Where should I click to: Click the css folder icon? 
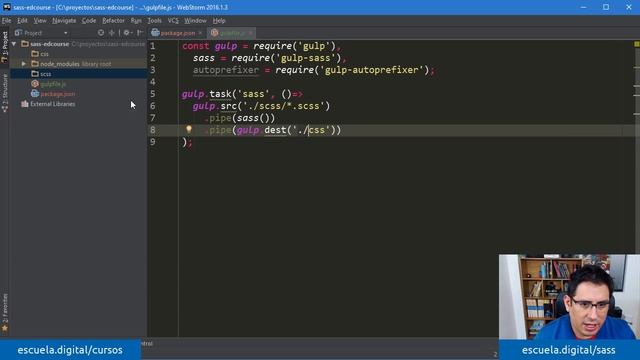[35, 53]
